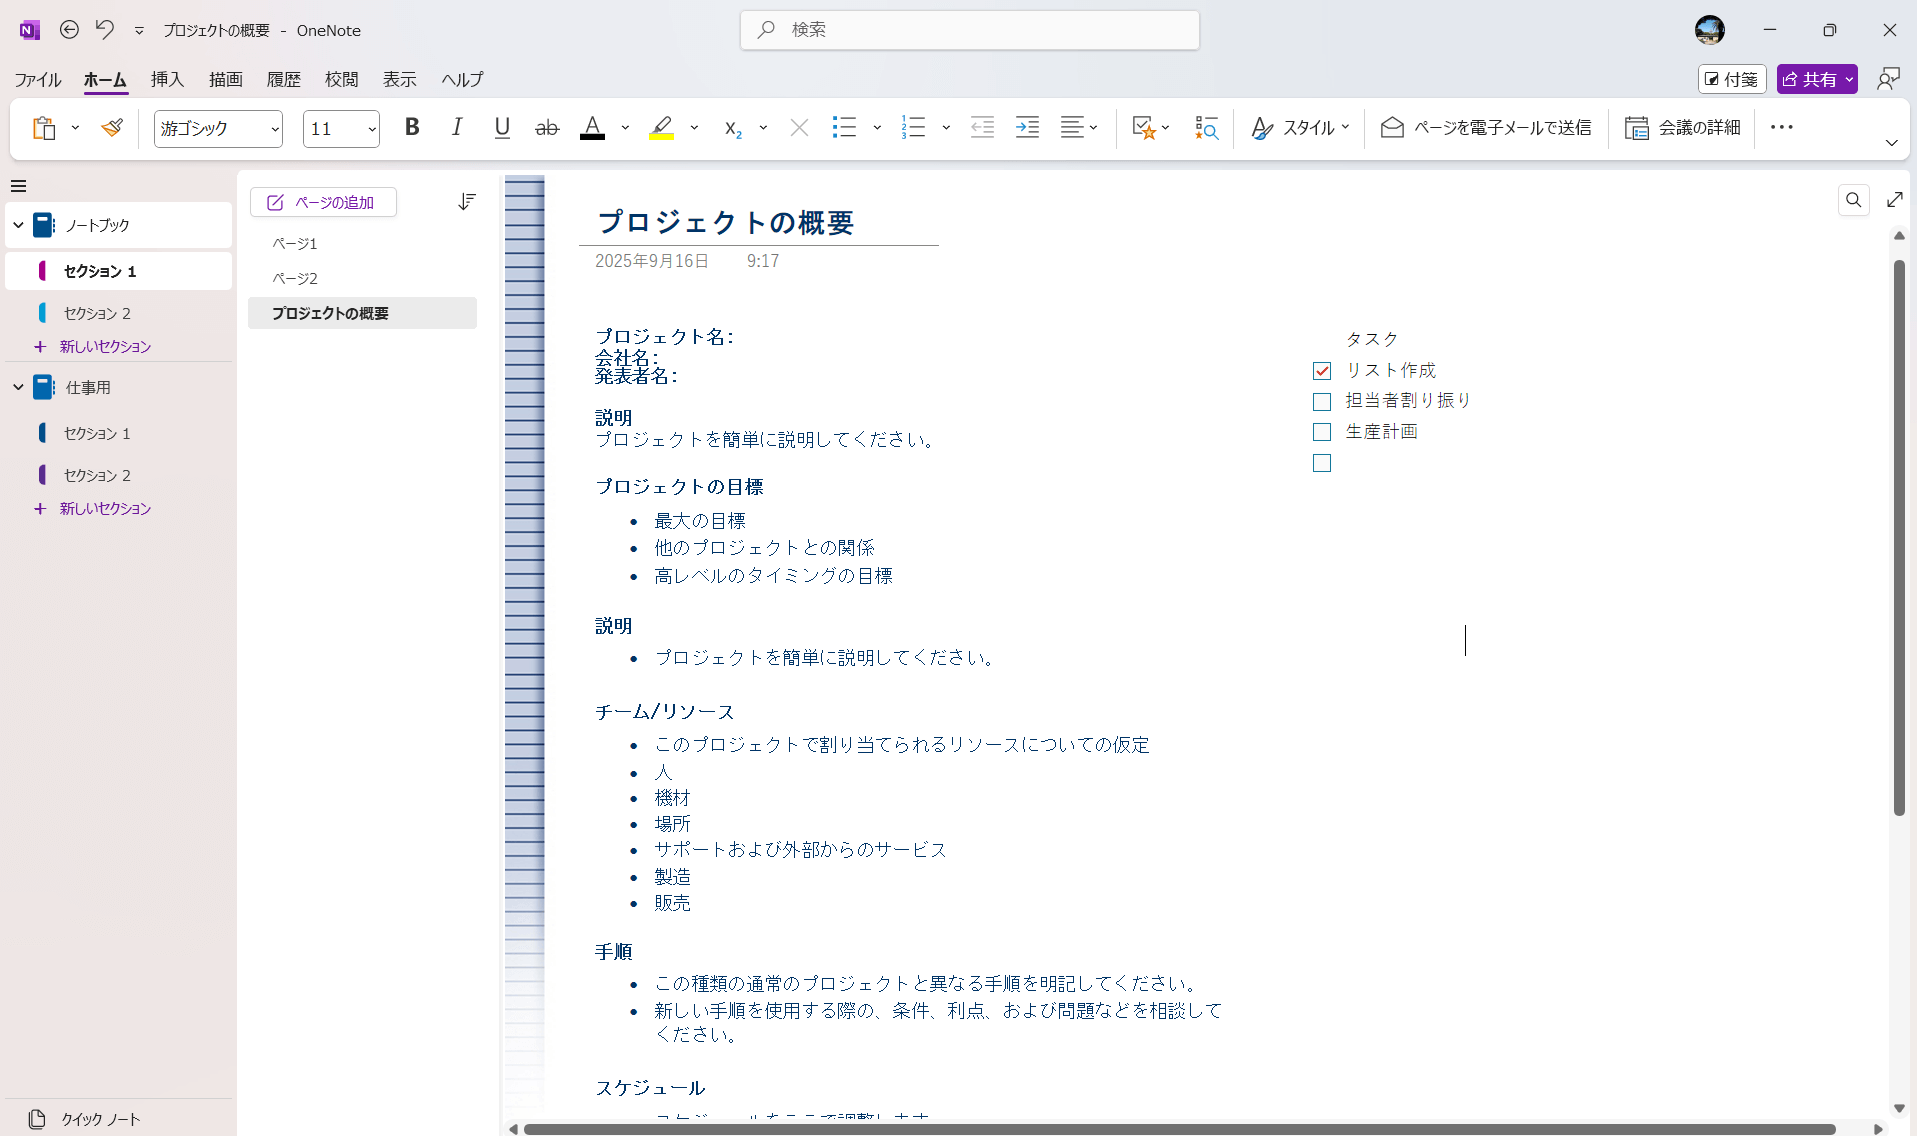Click the Format Painter brush icon
Screen dimensions: 1917x1136
tap(112, 128)
